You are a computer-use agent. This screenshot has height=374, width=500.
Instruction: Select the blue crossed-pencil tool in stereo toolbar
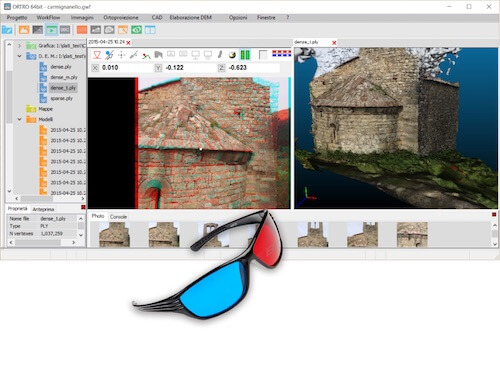click(109, 55)
